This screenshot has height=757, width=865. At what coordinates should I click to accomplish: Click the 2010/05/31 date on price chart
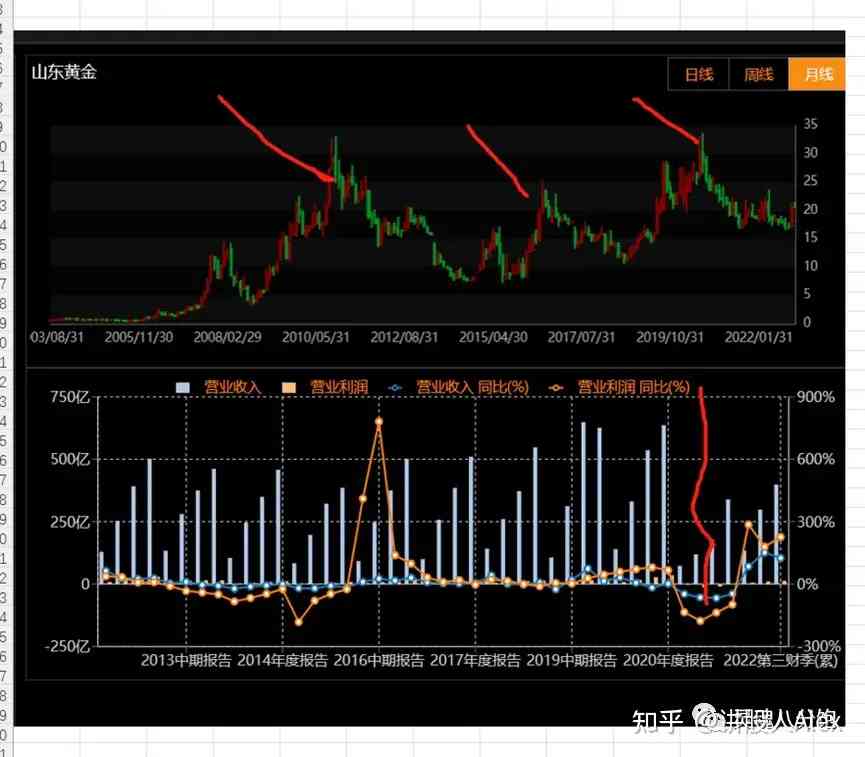click(x=315, y=338)
